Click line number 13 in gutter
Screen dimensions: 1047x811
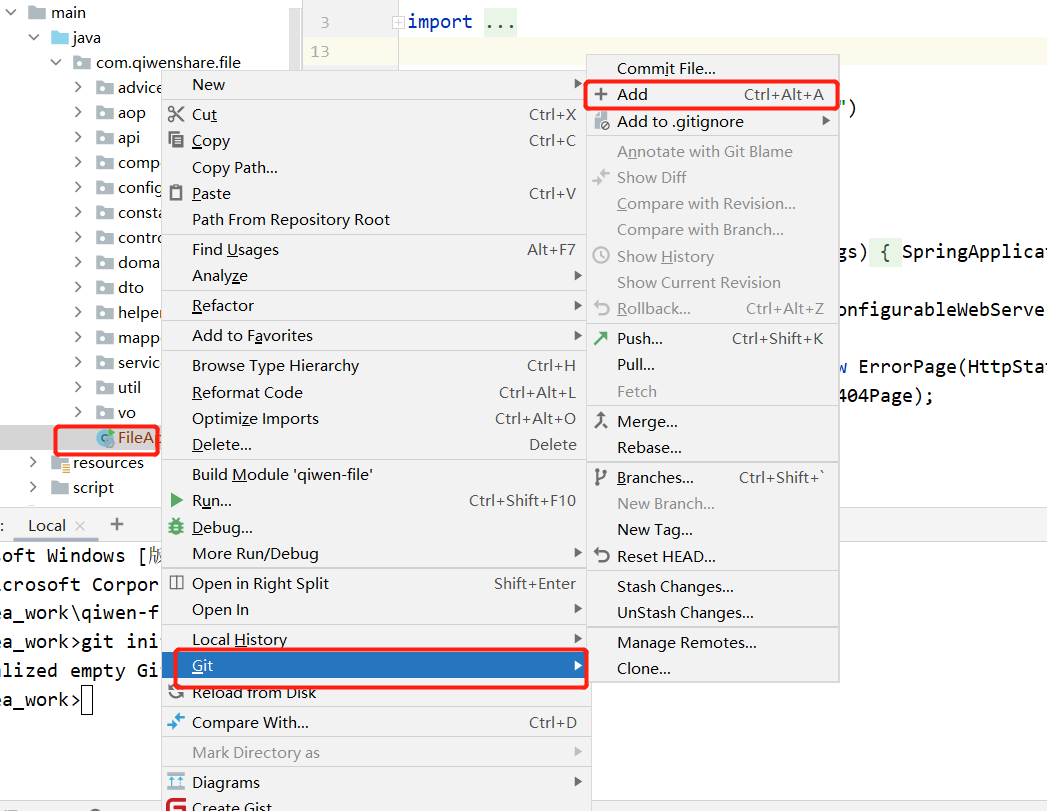(x=320, y=51)
